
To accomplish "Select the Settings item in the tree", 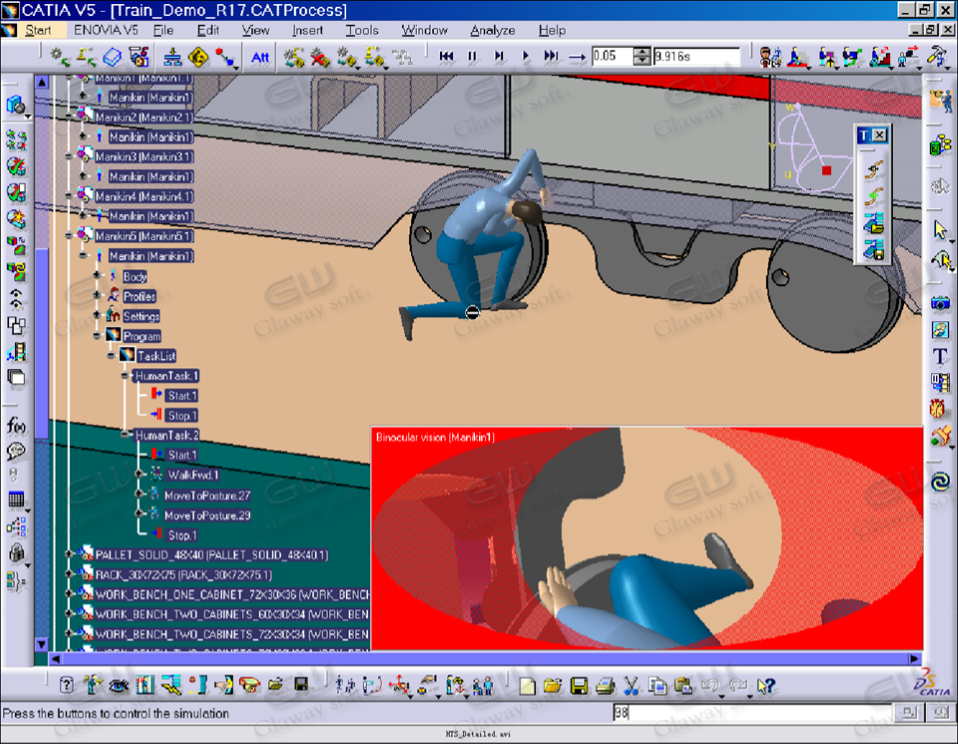I will click(141, 316).
